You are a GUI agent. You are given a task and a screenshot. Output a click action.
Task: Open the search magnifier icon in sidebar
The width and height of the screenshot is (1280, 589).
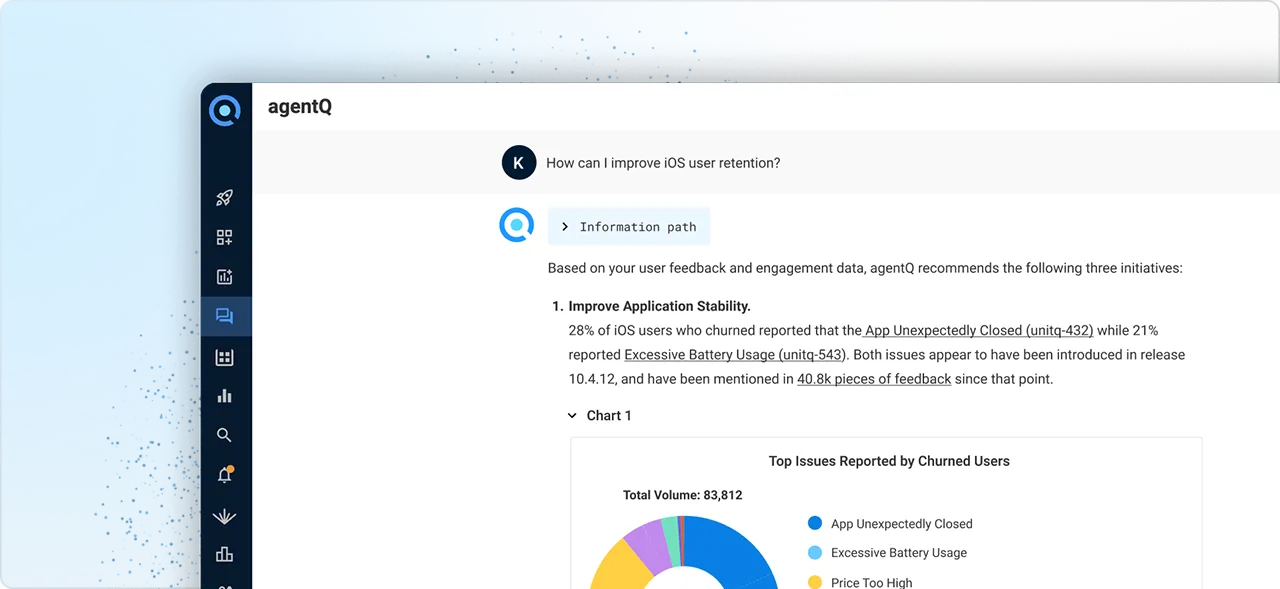(225, 435)
